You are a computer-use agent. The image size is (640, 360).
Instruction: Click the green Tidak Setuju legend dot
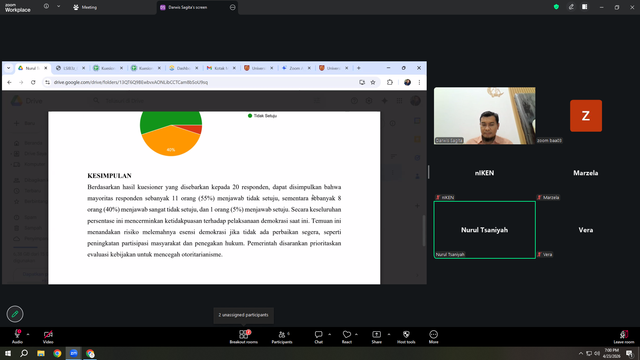click(x=250, y=116)
